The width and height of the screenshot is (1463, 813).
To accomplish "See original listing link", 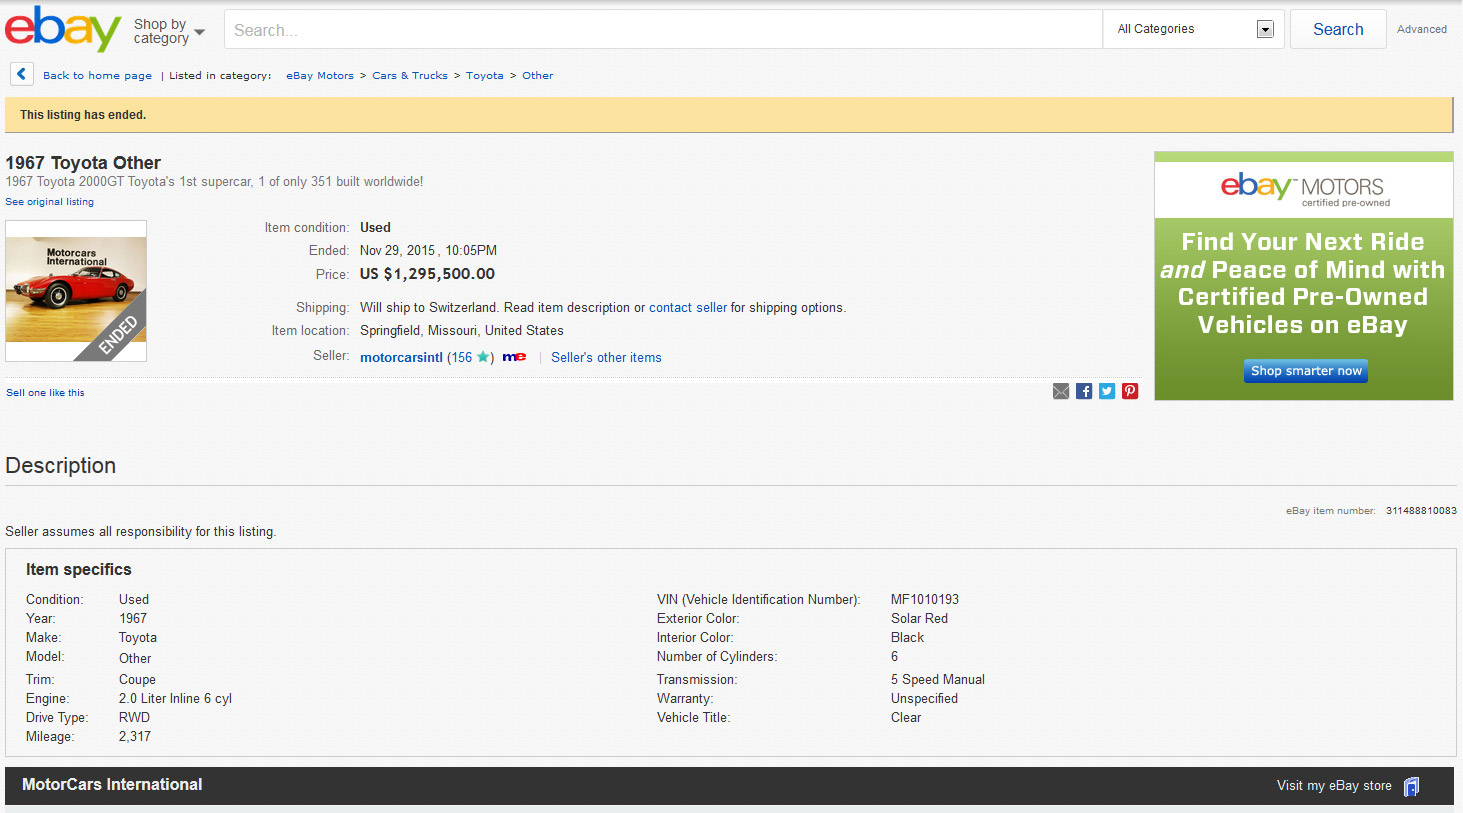I will click(50, 202).
